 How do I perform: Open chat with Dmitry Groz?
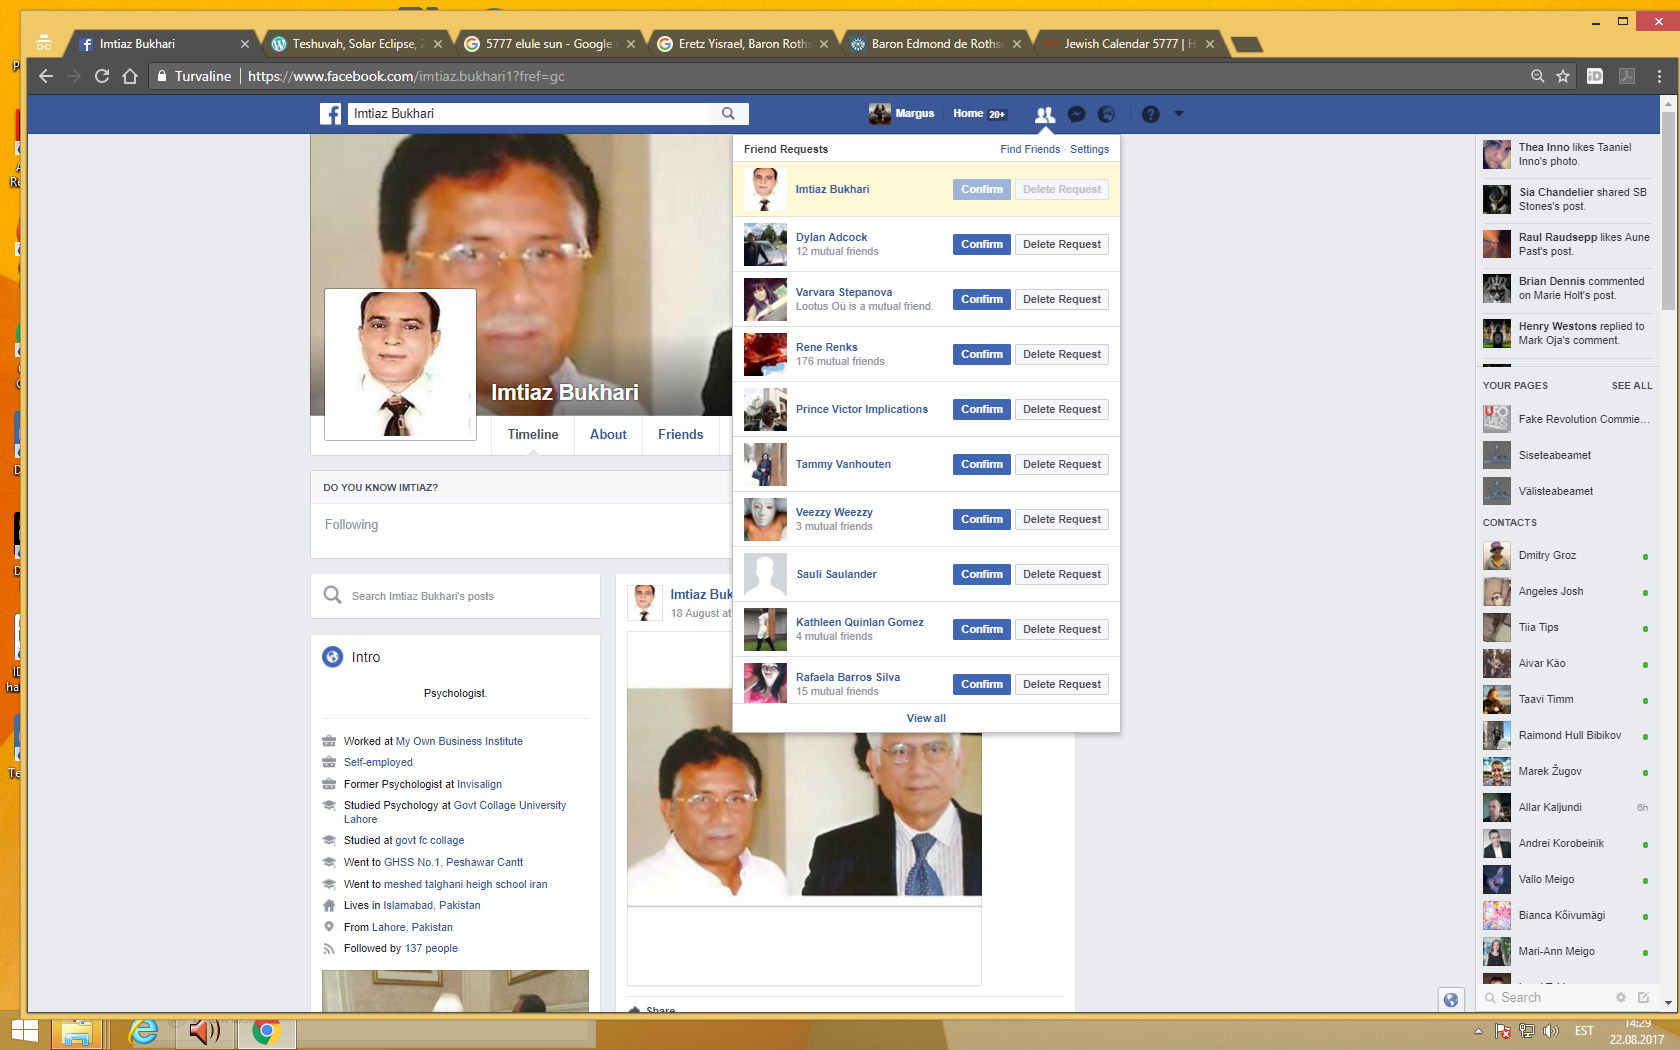1567,555
